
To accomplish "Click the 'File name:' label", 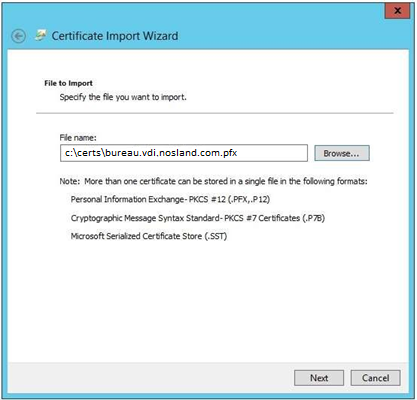I will pyautogui.click(x=78, y=137).
